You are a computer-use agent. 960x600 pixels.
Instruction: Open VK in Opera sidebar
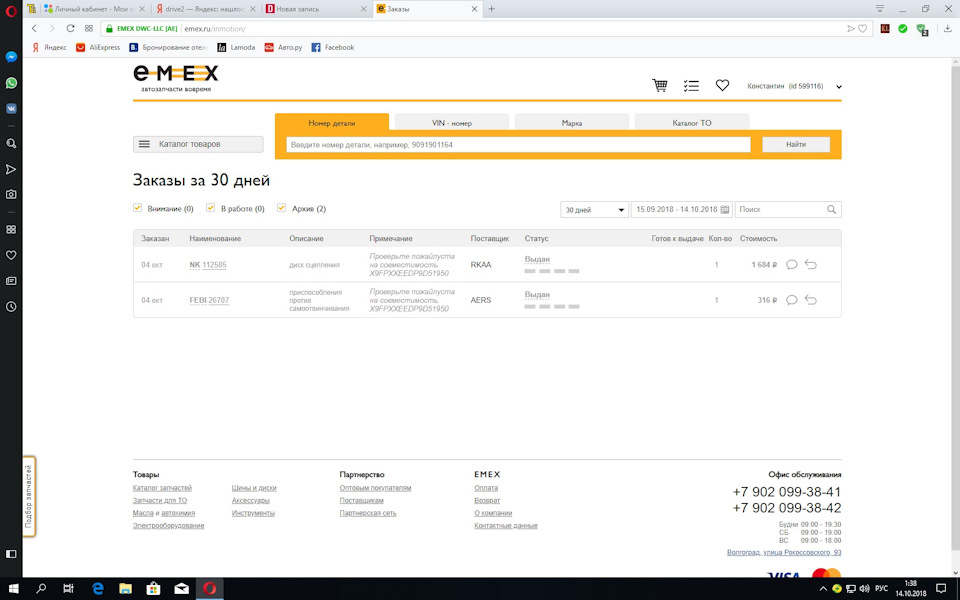click(11, 108)
